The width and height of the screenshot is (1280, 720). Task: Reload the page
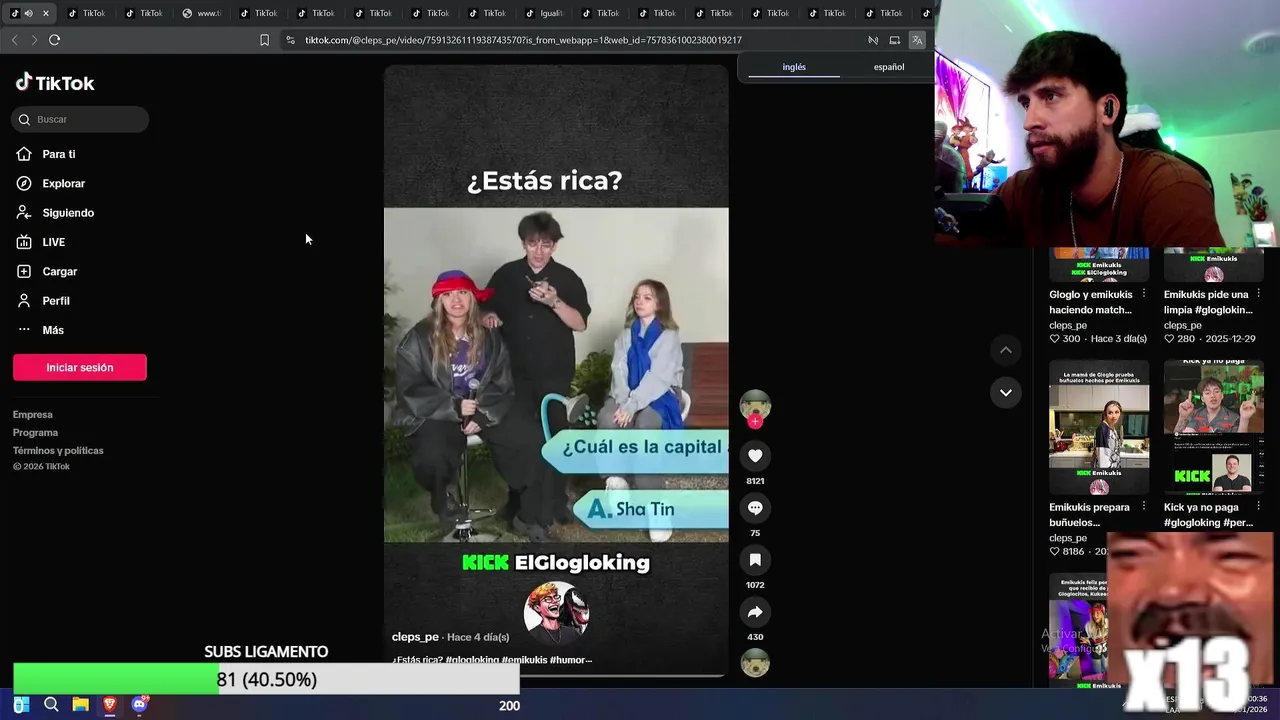tap(54, 40)
